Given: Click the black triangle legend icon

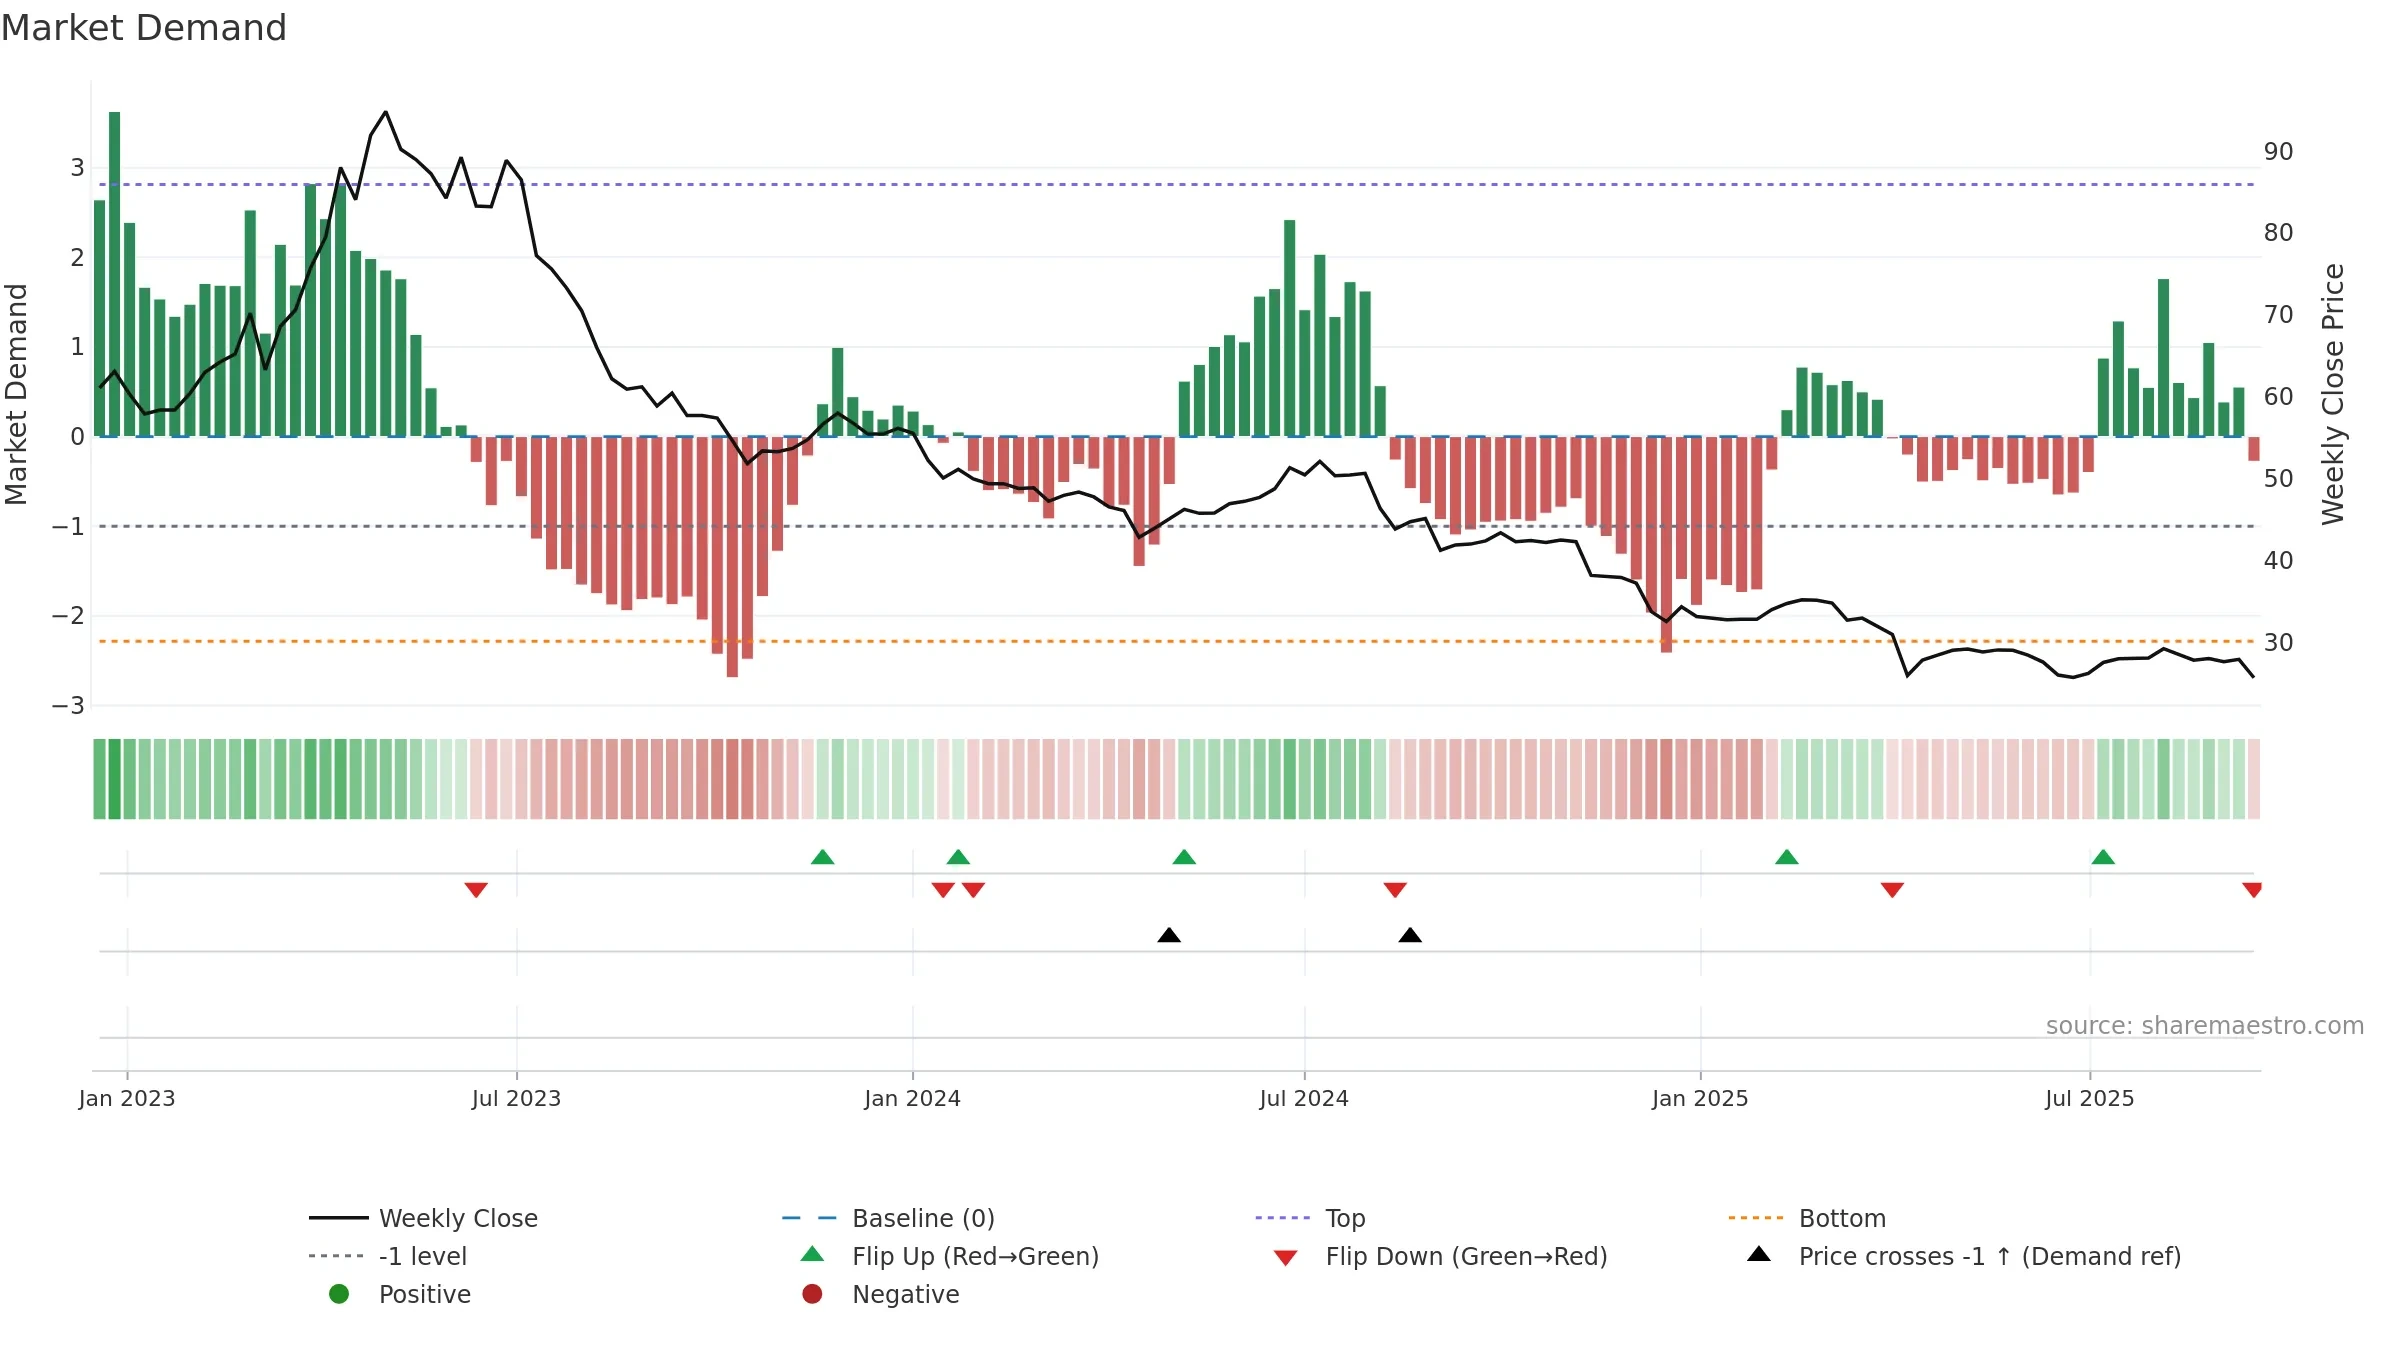Looking at the screenshot, I should coord(1759,1254).
